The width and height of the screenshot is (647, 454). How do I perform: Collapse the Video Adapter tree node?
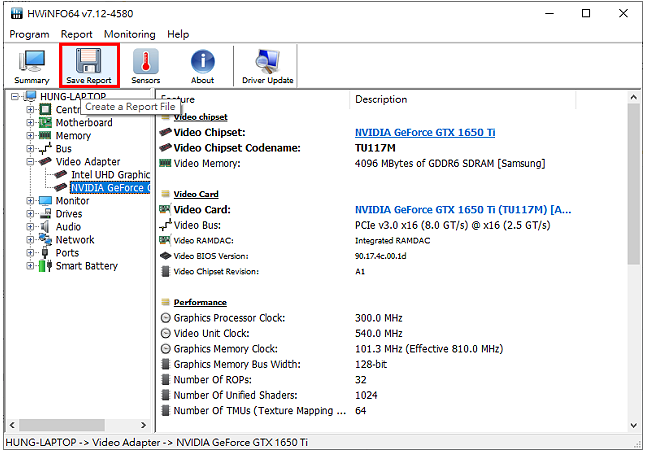click(30, 162)
